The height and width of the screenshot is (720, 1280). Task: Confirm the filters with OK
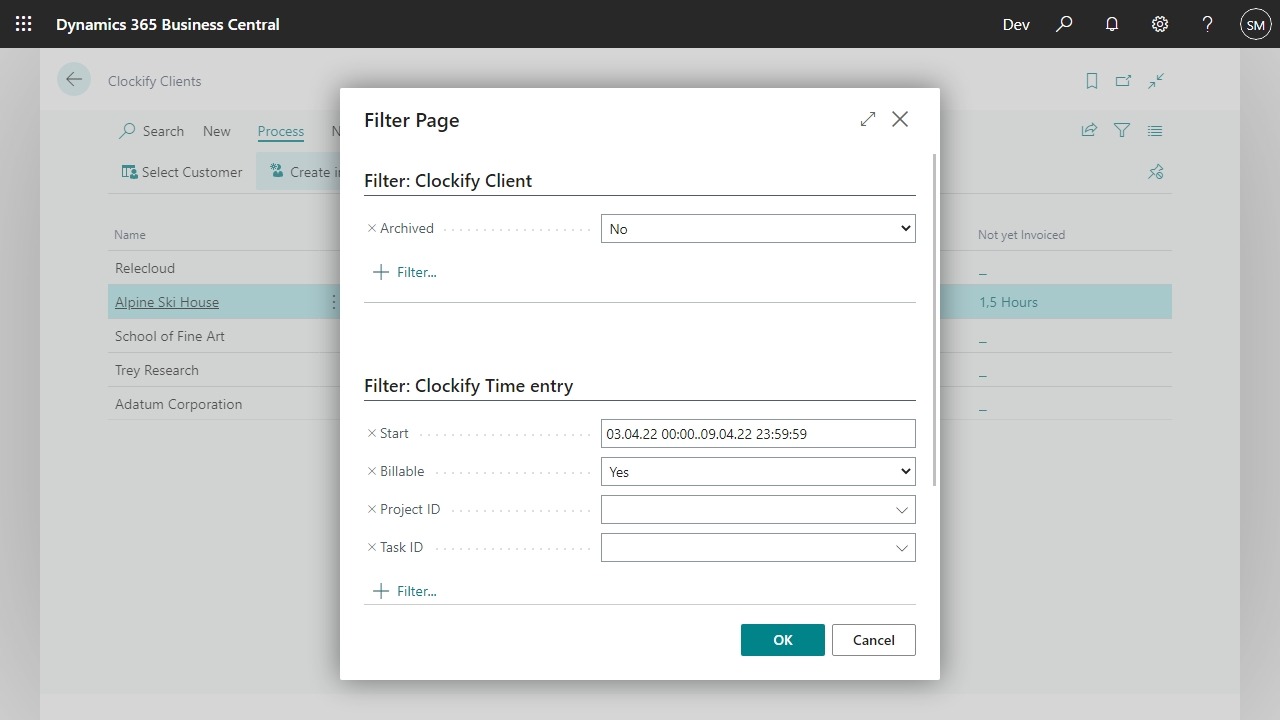(x=782, y=640)
